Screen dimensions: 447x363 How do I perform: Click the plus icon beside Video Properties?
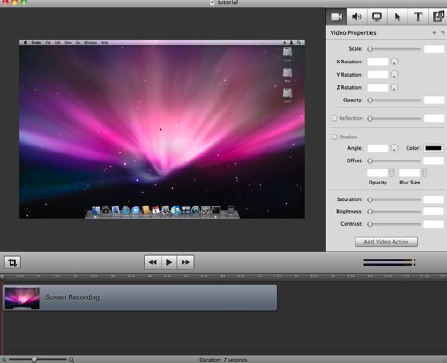(434, 33)
